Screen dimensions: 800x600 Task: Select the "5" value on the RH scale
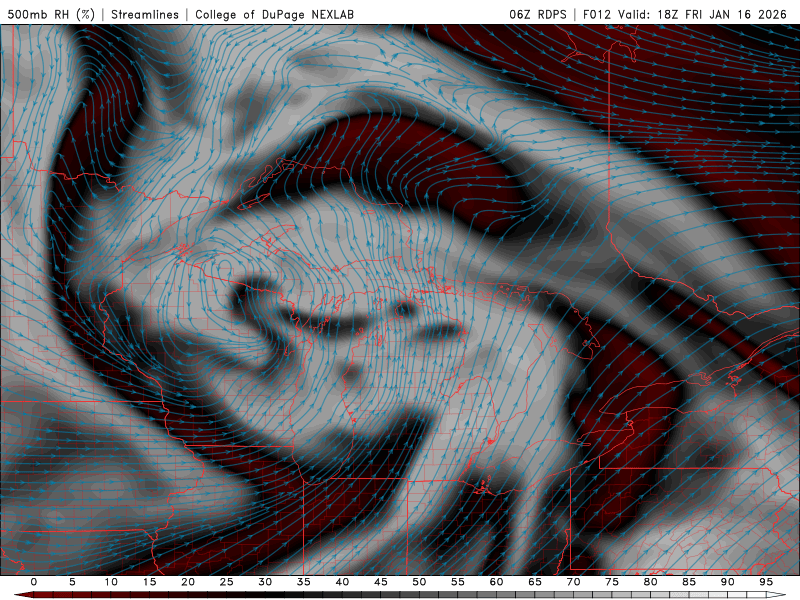[72, 582]
